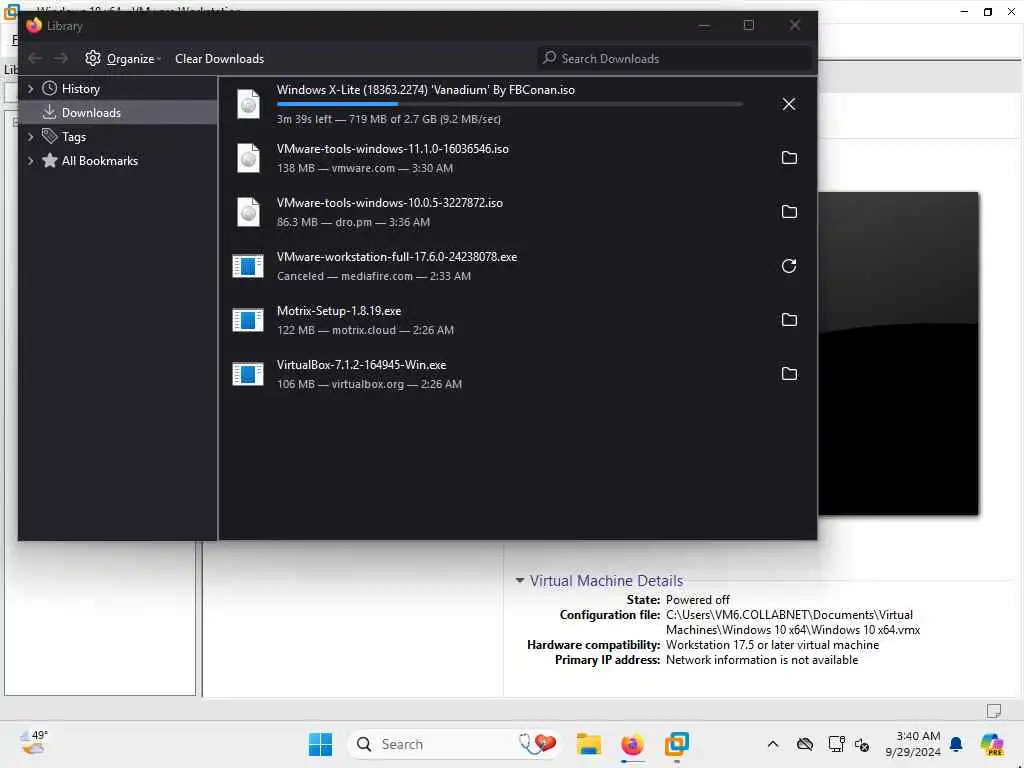Select All Bookmarks in the sidebar
This screenshot has width=1024, height=768.
click(99, 161)
